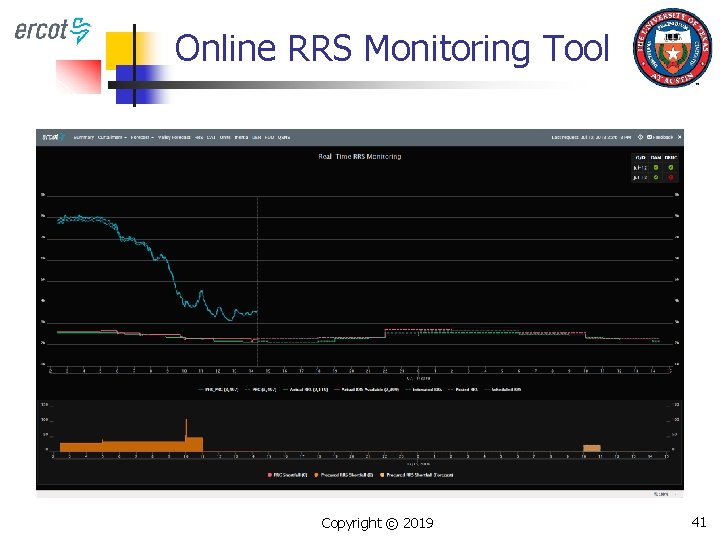Toggle the Procured RRS Shortfall Forecast legend entry

tap(416, 475)
